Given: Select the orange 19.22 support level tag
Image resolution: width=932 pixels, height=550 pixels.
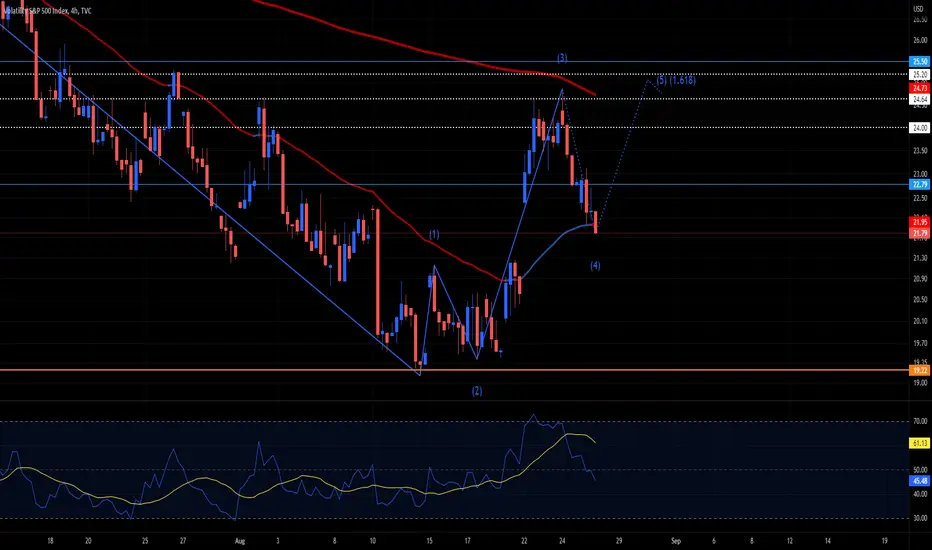Looking at the screenshot, I should click(920, 370).
